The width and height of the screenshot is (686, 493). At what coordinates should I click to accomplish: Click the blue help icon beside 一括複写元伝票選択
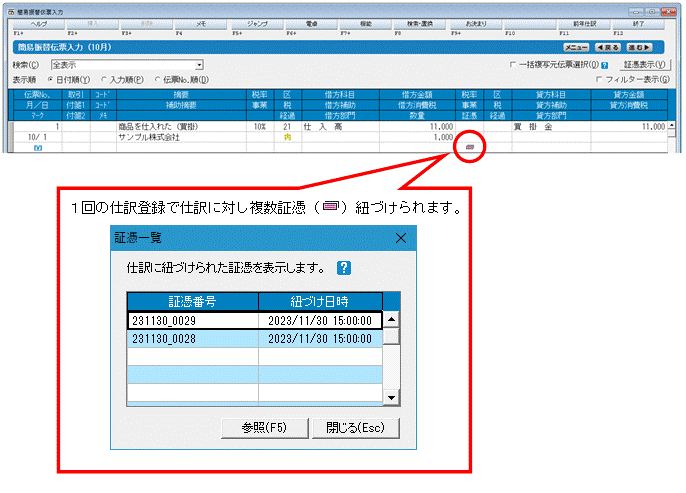[x=605, y=65]
